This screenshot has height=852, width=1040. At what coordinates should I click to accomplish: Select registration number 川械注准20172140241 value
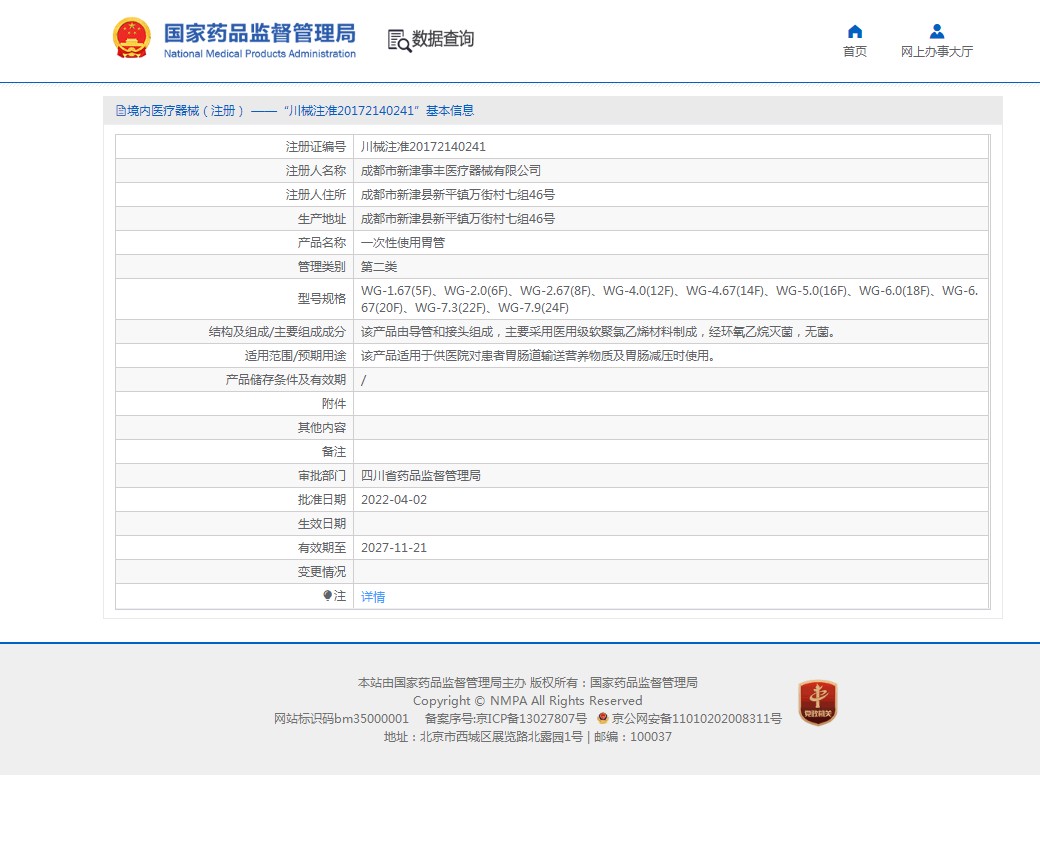[x=423, y=147]
